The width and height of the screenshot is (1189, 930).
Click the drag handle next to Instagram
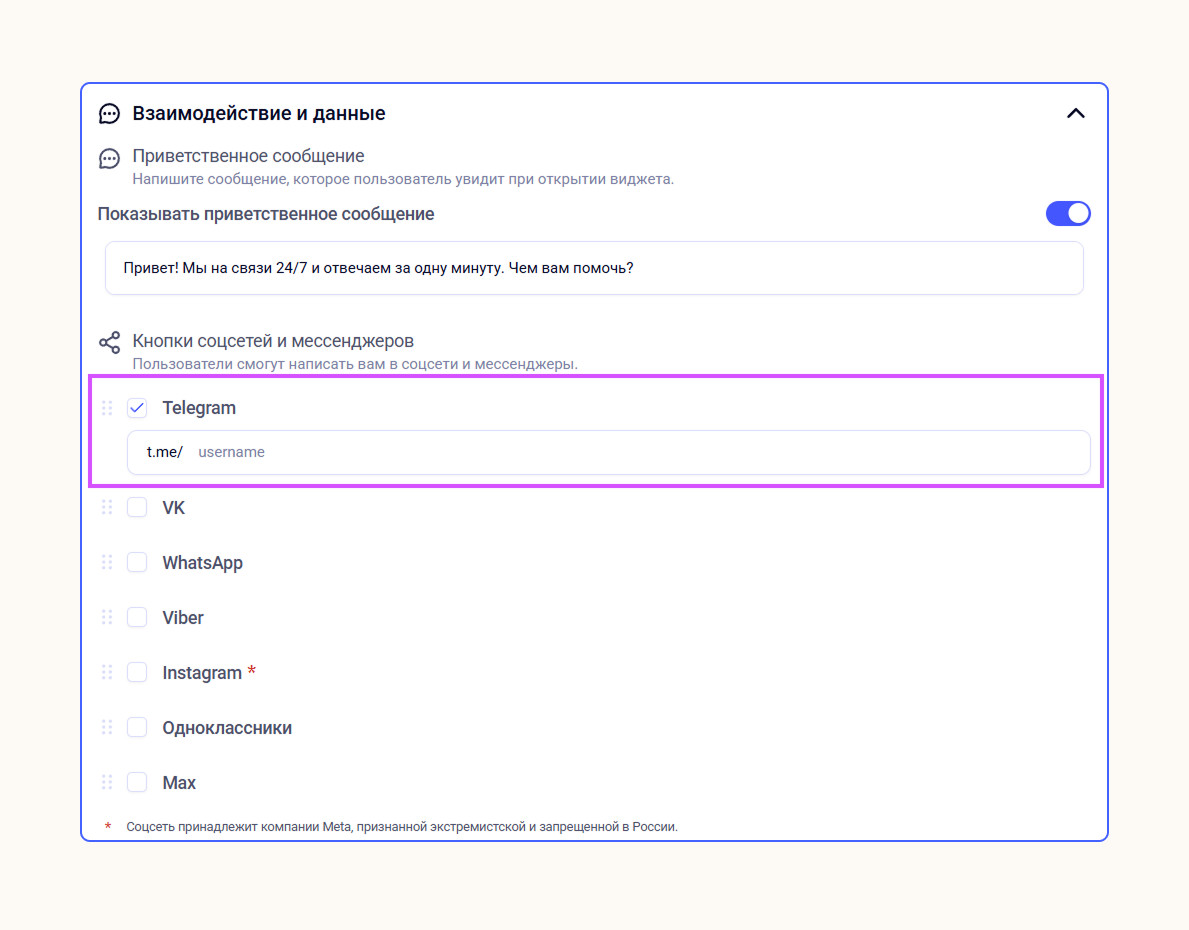(x=107, y=673)
